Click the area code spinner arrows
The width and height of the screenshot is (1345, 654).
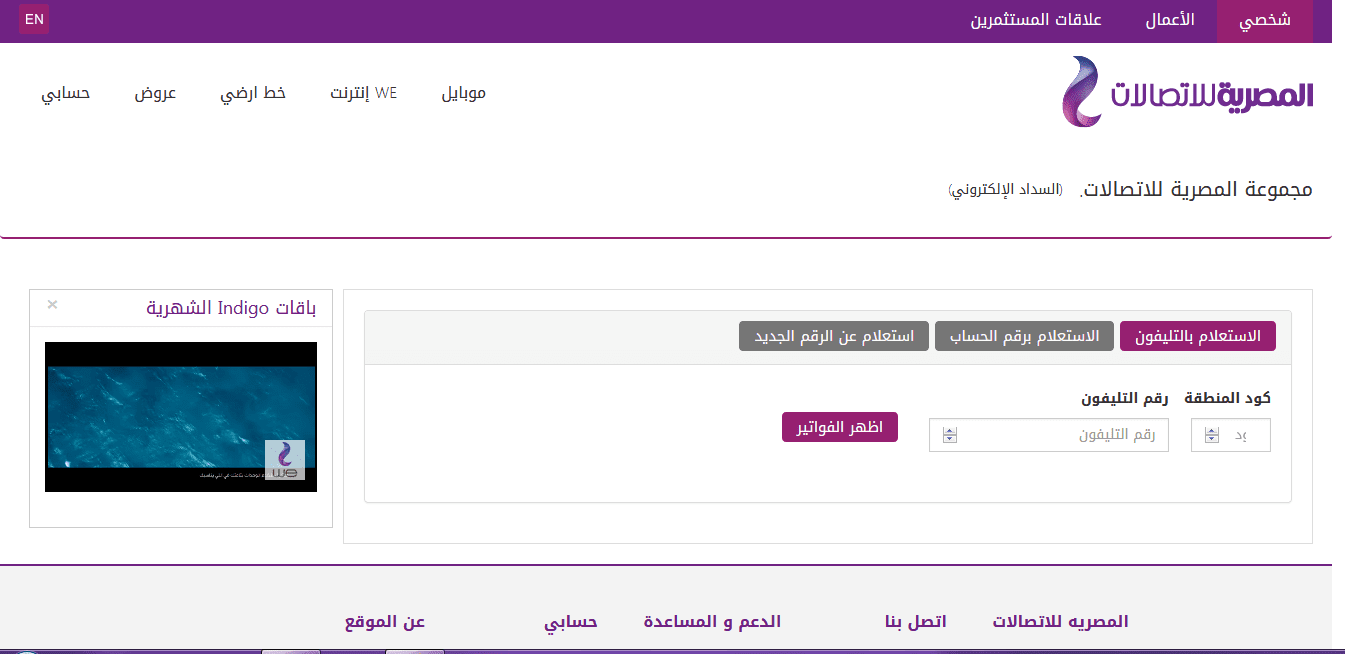1212,435
